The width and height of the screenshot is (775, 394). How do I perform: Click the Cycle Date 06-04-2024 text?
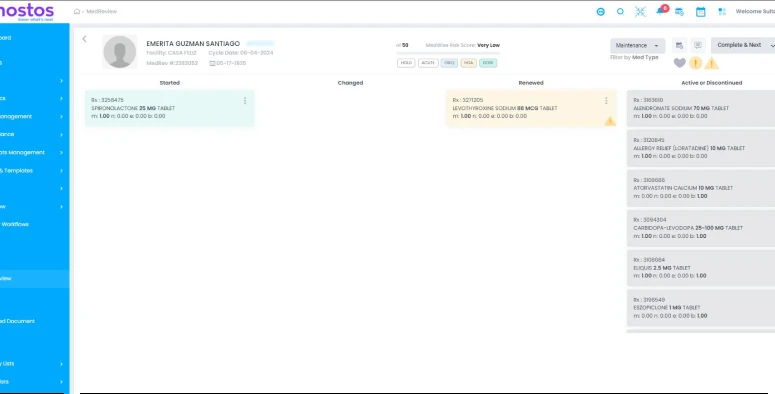(x=241, y=53)
